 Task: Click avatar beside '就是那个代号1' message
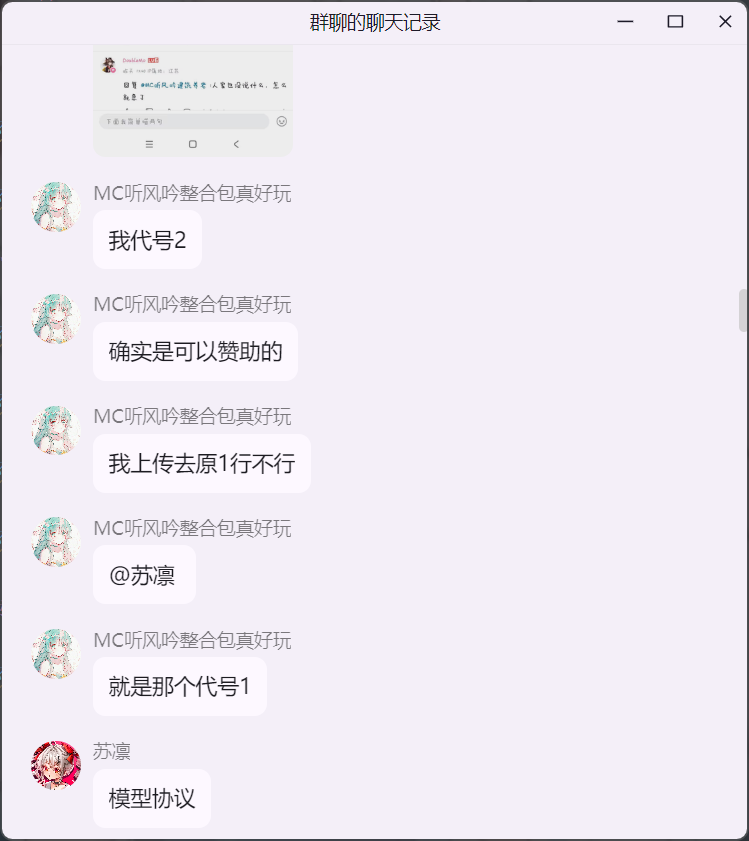click(x=56, y=654)
